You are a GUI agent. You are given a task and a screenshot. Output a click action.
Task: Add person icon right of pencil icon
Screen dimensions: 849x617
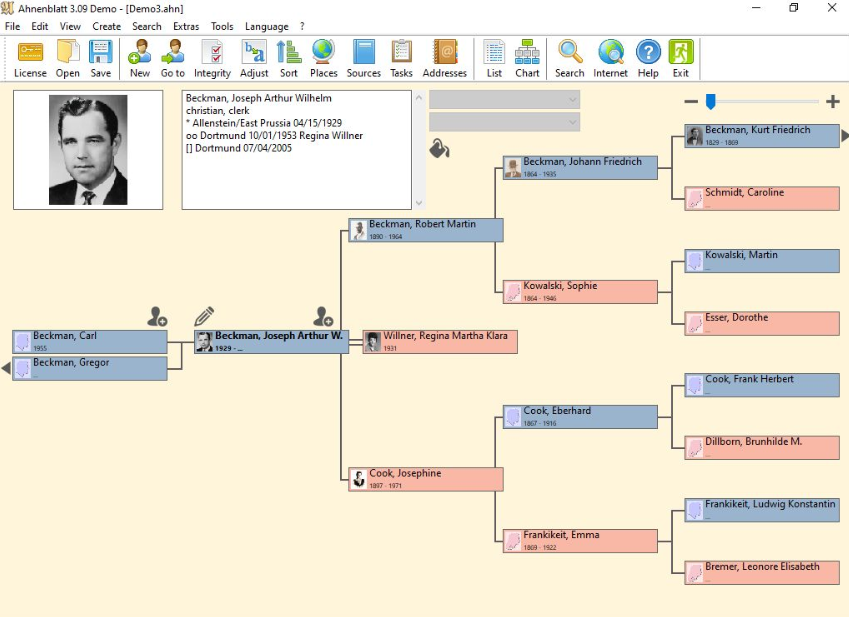323,317
